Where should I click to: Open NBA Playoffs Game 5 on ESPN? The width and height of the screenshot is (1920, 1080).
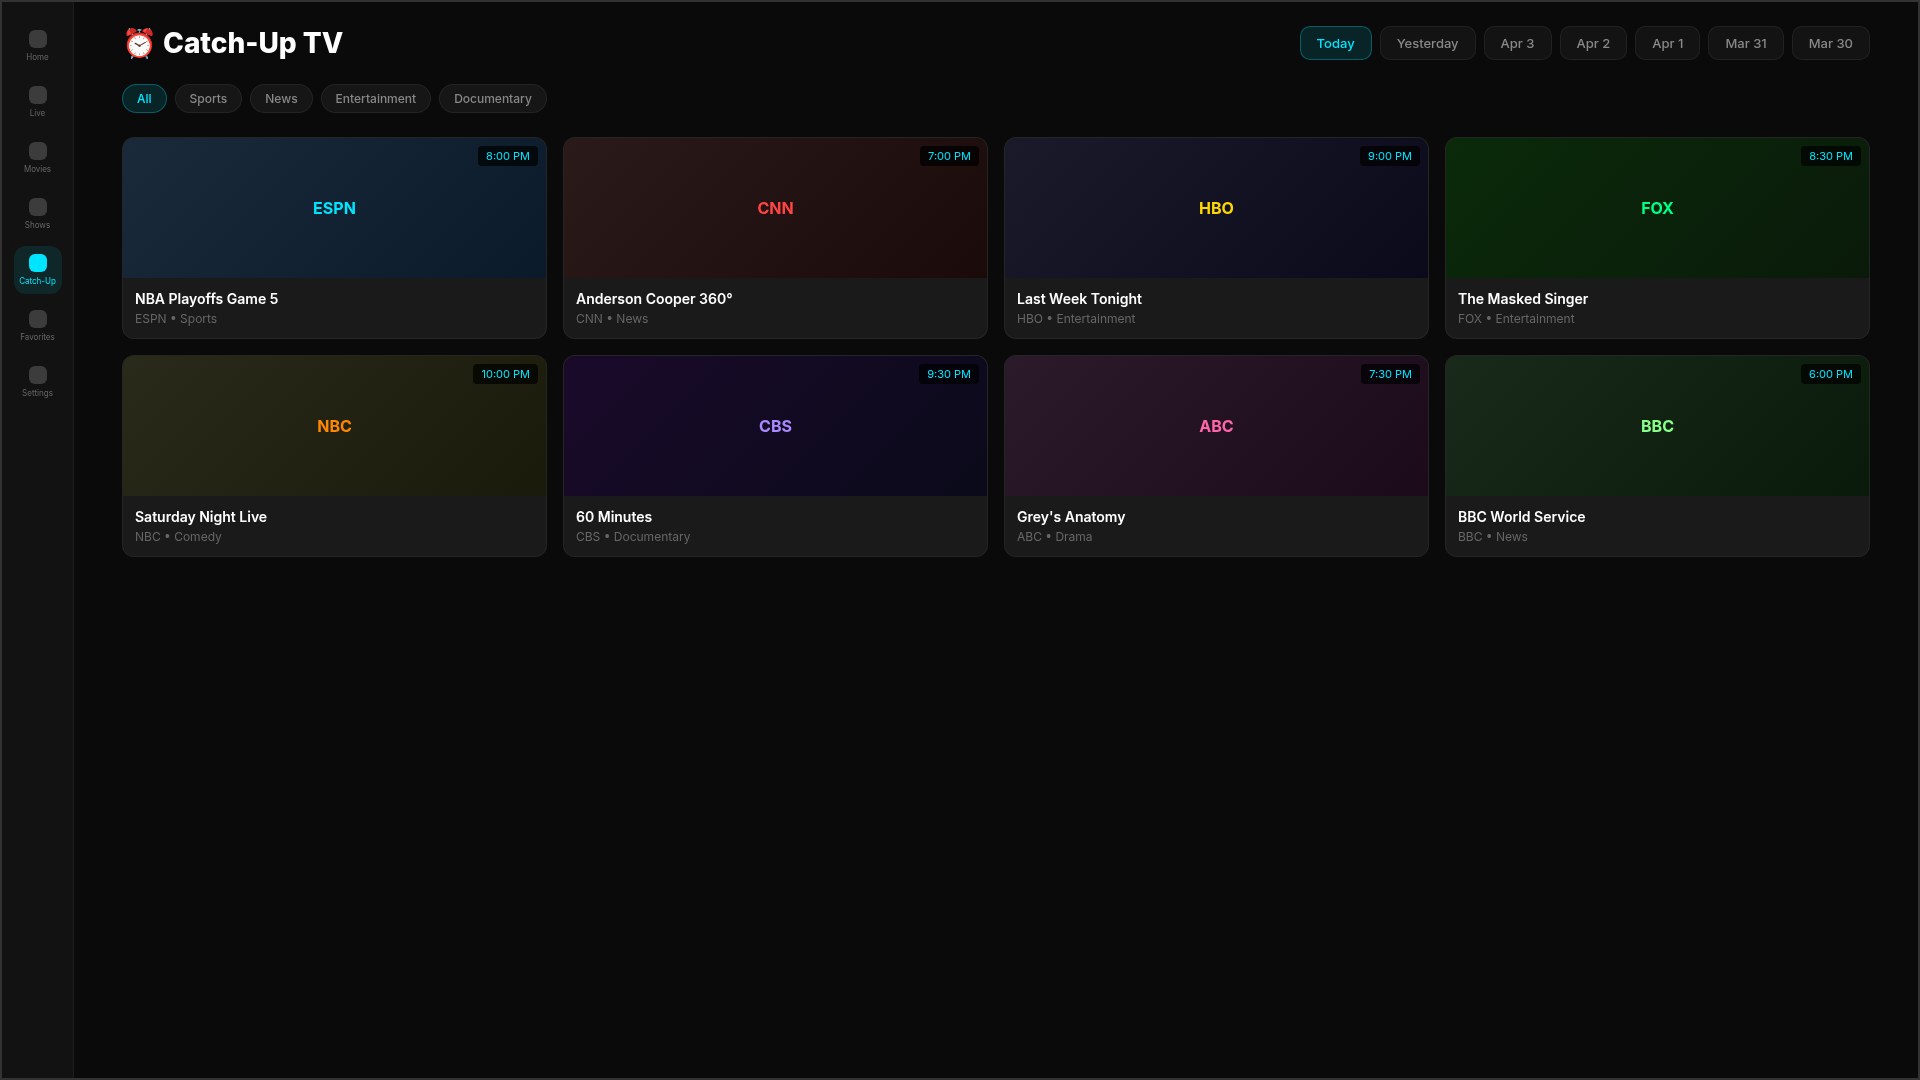pos(334,238)
